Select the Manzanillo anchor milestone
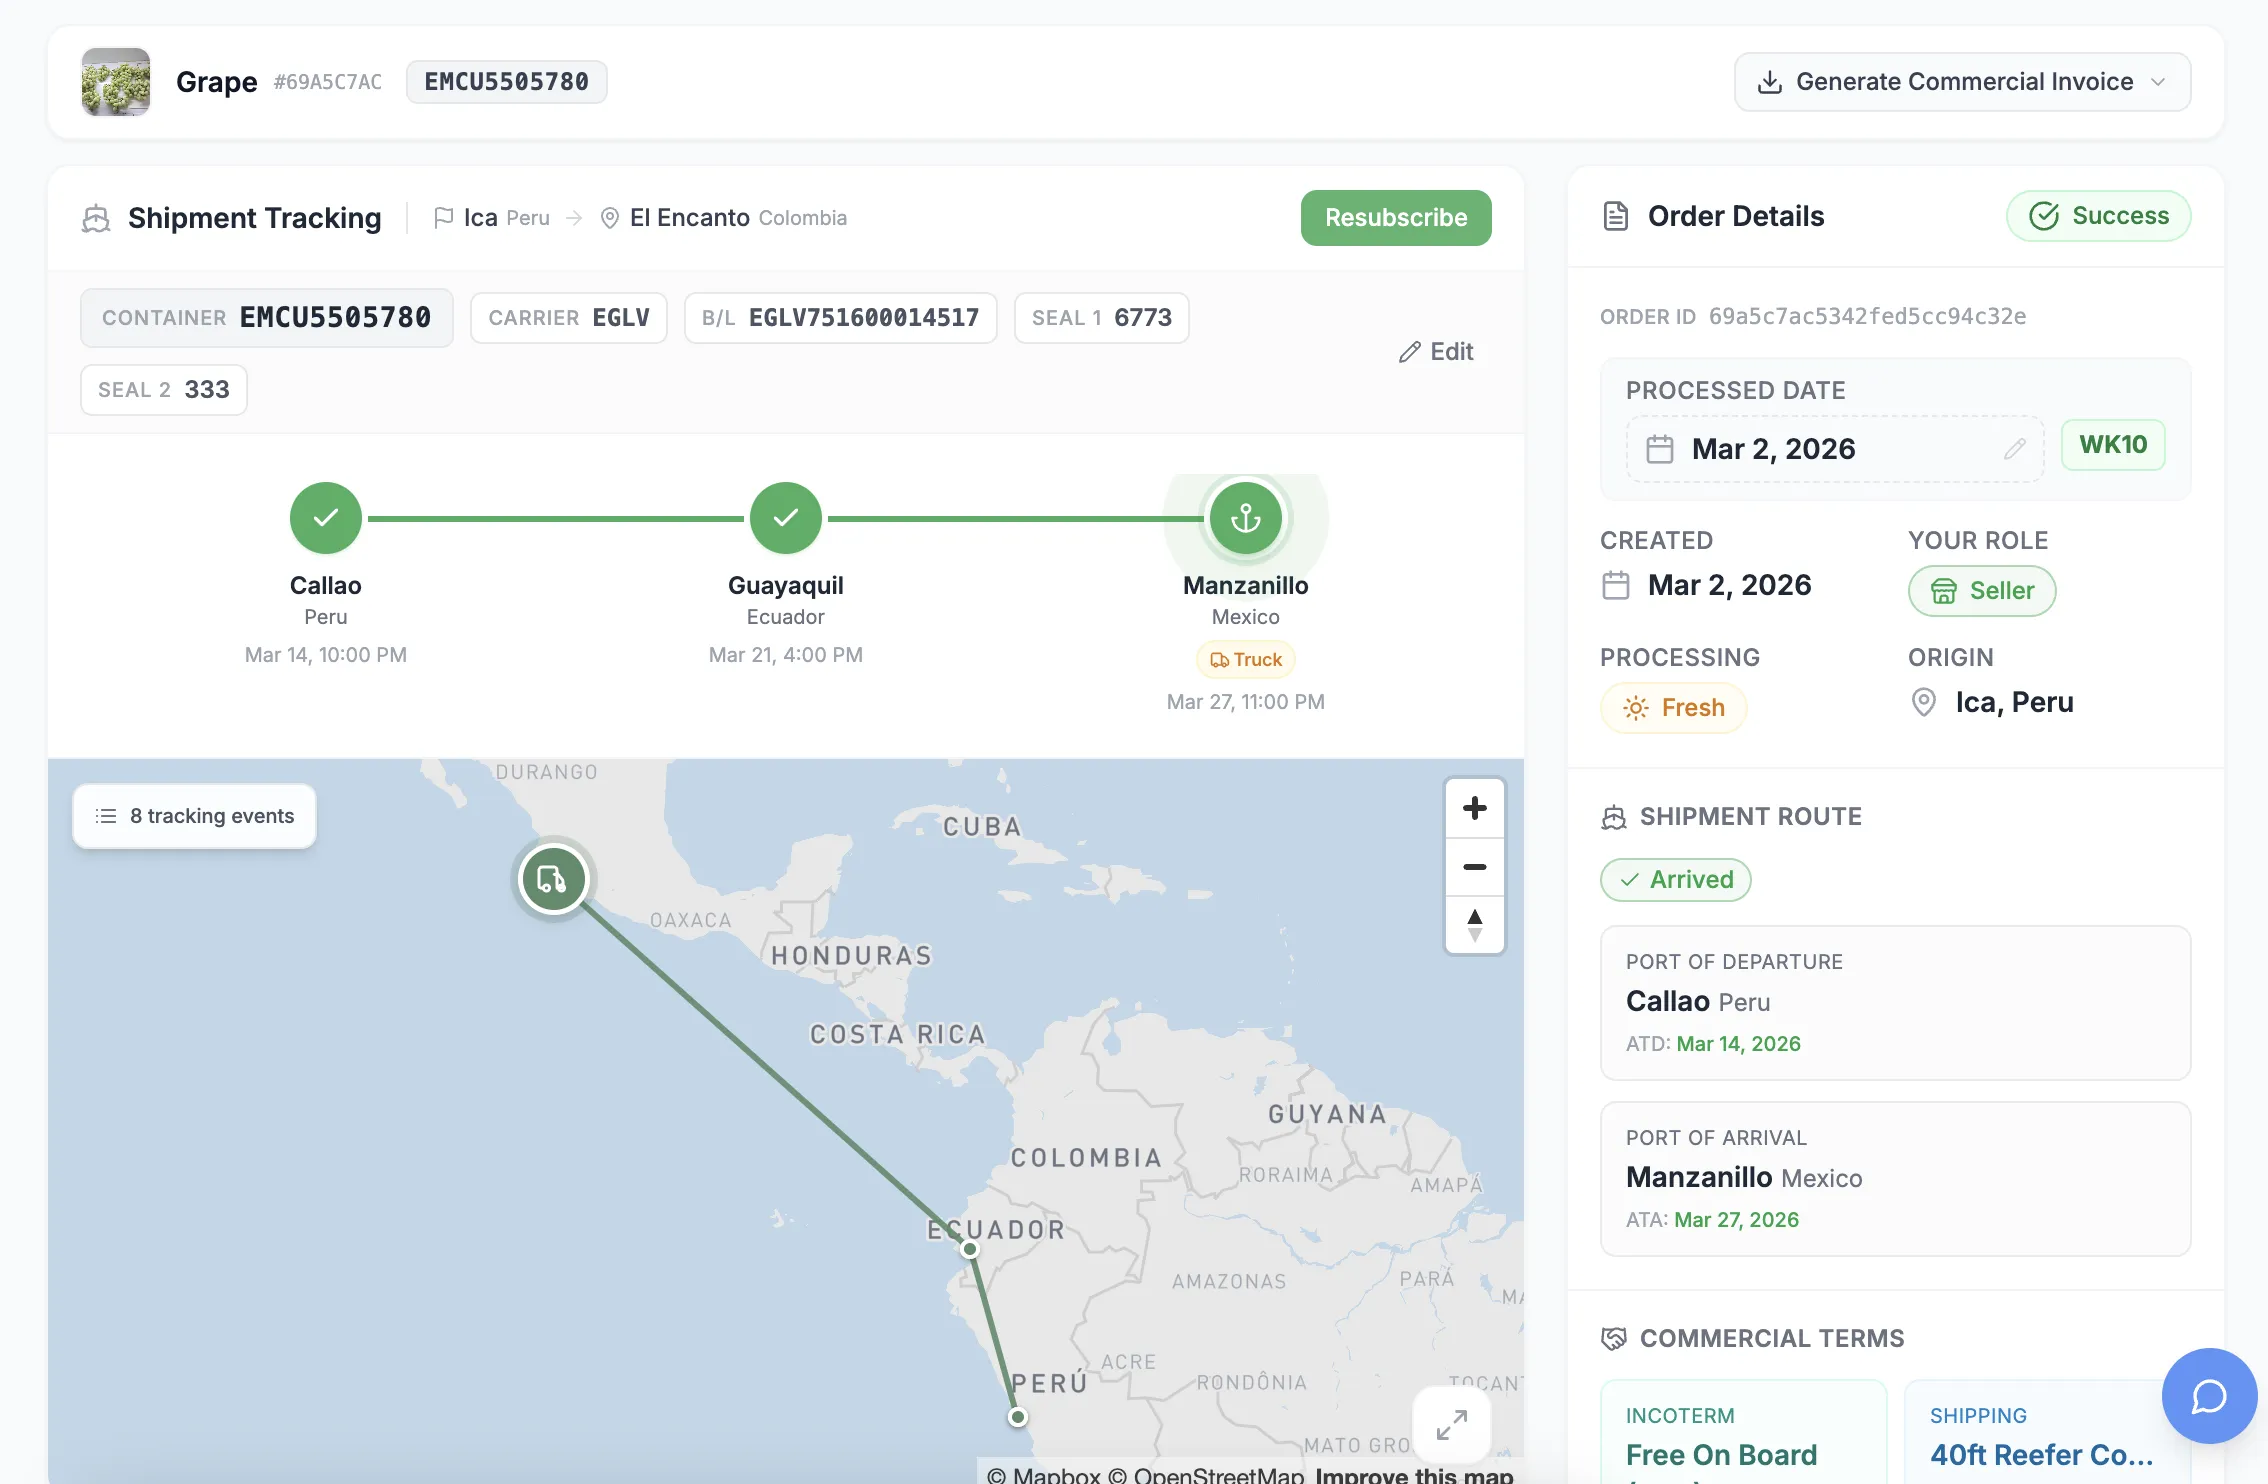Image resolution: width=2268 pixels, height=1484 pixels. 1246,518
